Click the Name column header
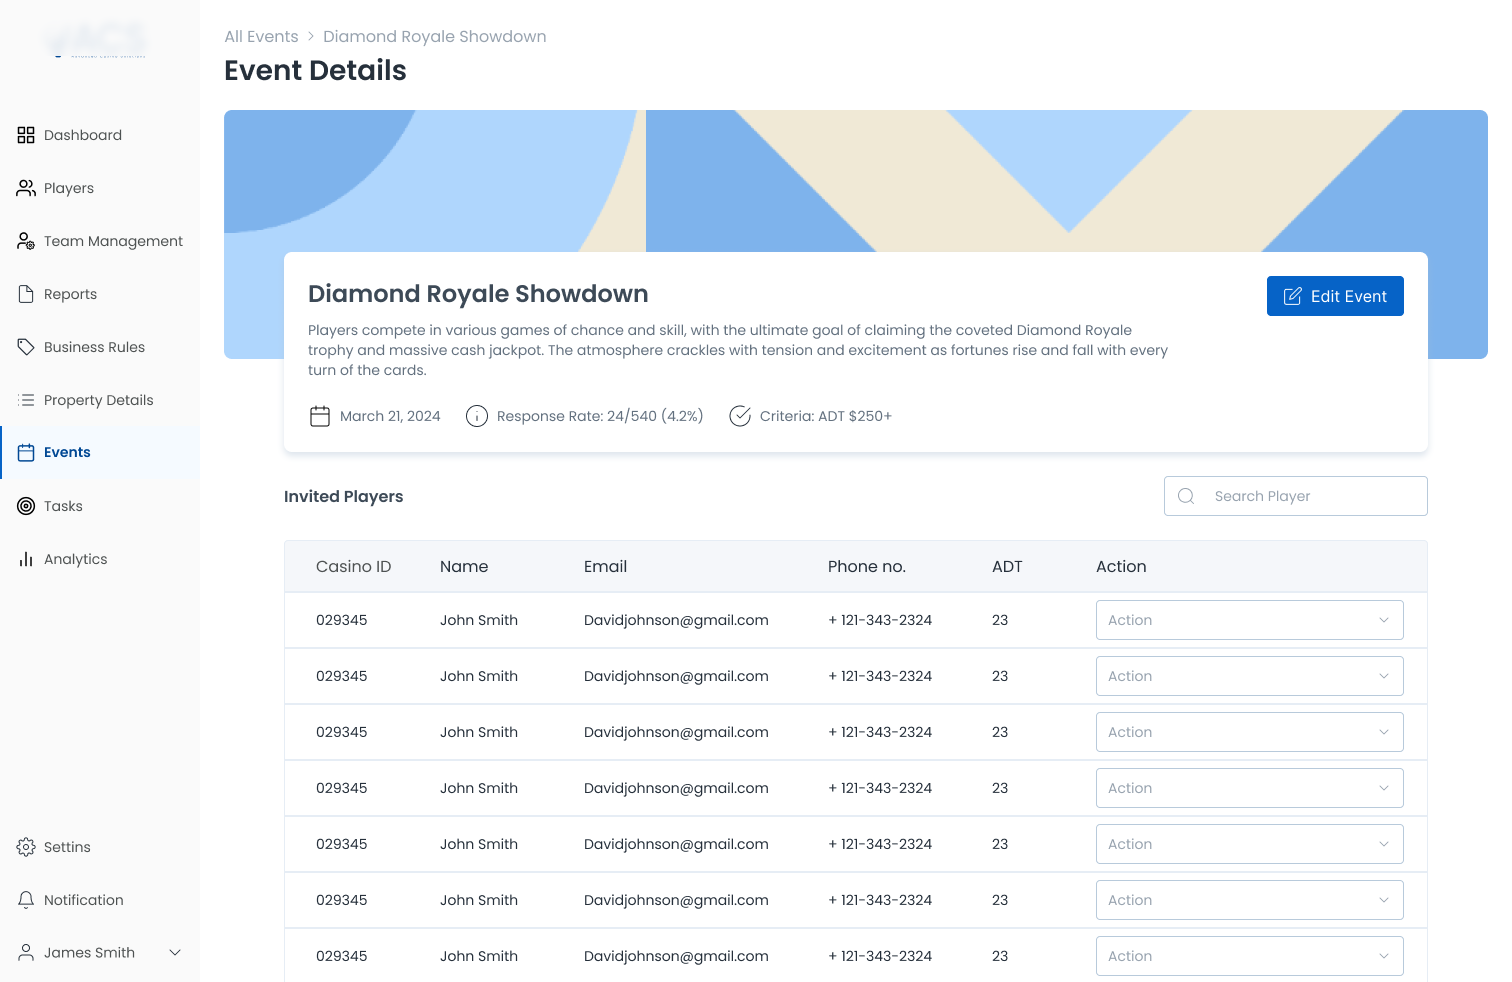 tap(464, 566)
